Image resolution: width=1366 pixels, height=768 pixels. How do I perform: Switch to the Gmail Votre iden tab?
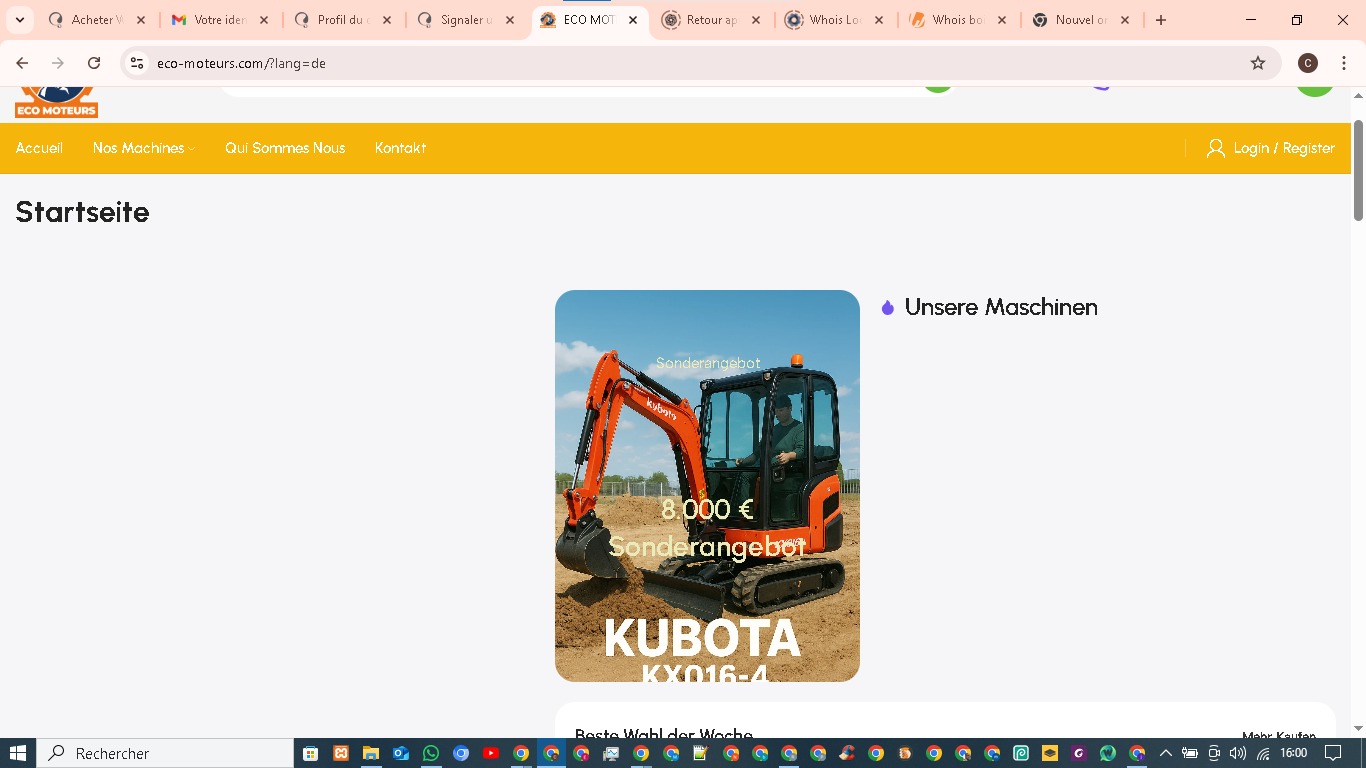220,20
